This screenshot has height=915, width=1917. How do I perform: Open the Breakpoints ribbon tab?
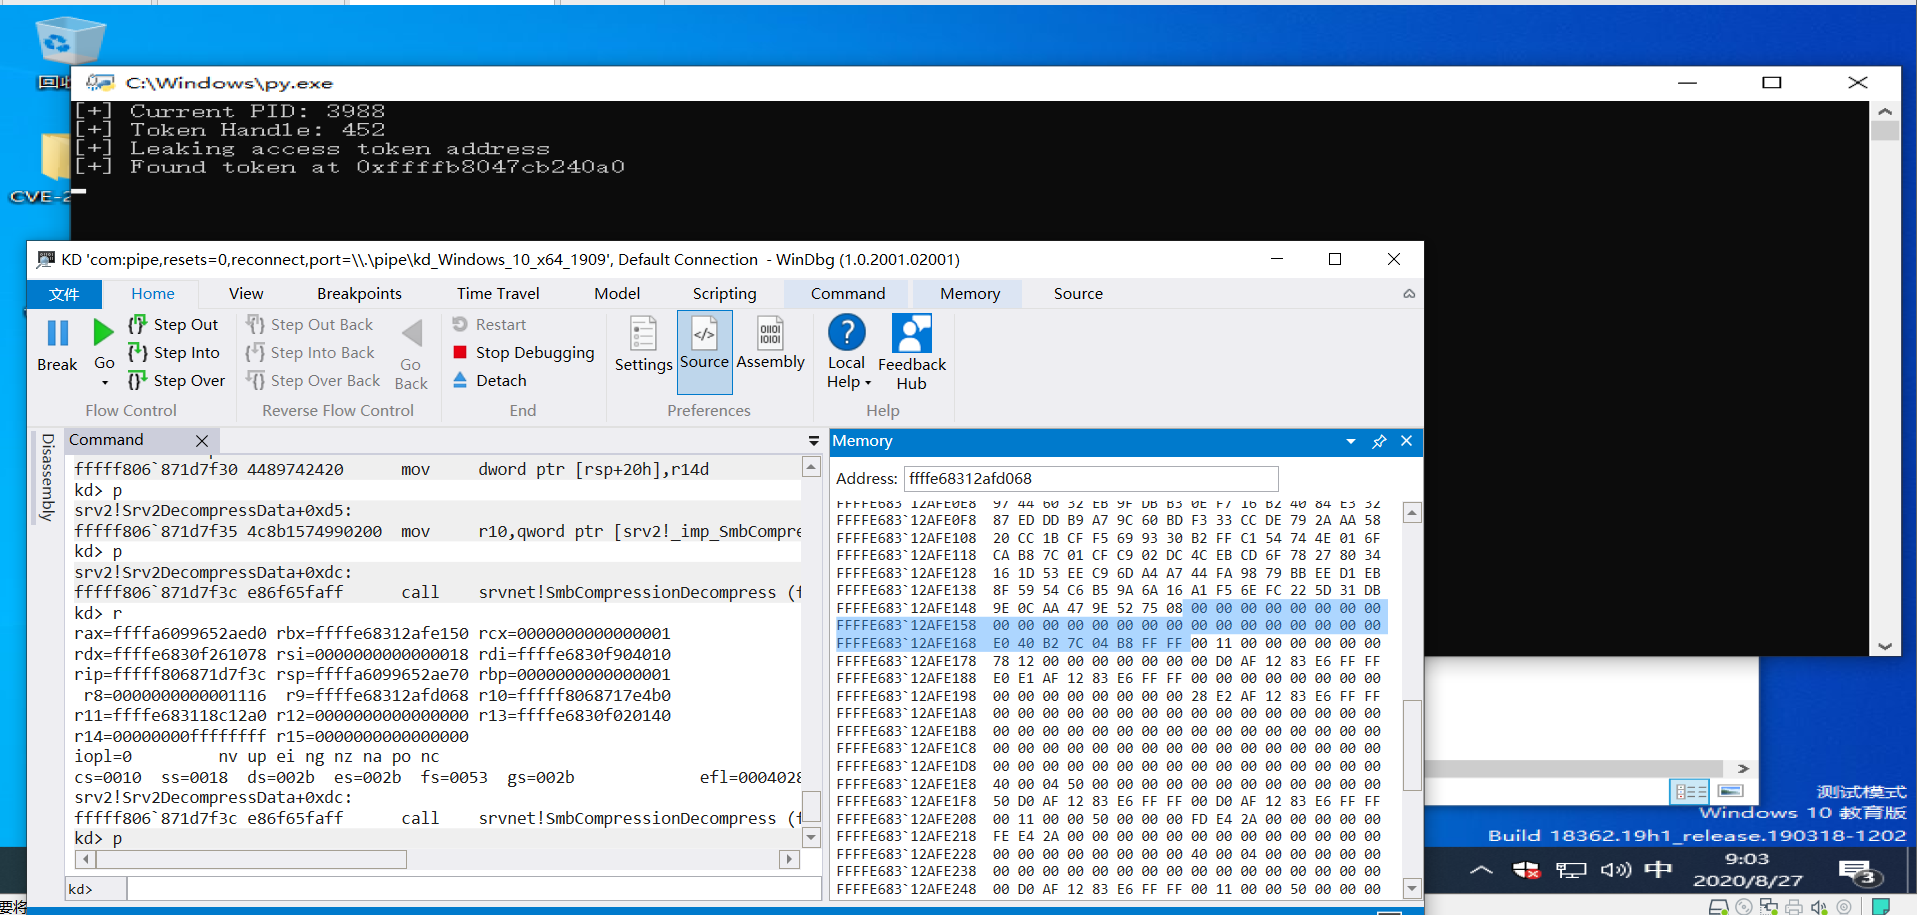359,294
